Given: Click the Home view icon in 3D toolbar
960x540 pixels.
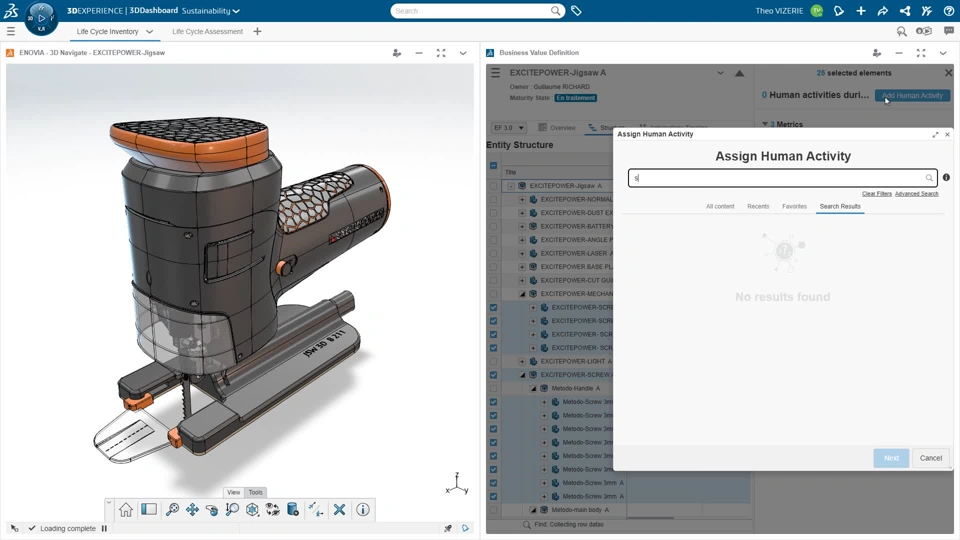Looking at the screenshot, I should coord(126,510).
